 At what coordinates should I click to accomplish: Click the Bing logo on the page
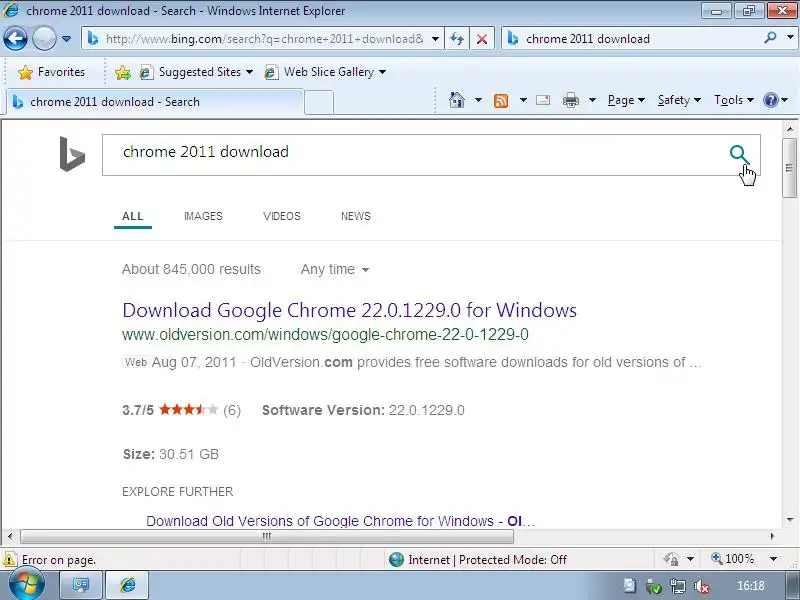click(72, 154)
